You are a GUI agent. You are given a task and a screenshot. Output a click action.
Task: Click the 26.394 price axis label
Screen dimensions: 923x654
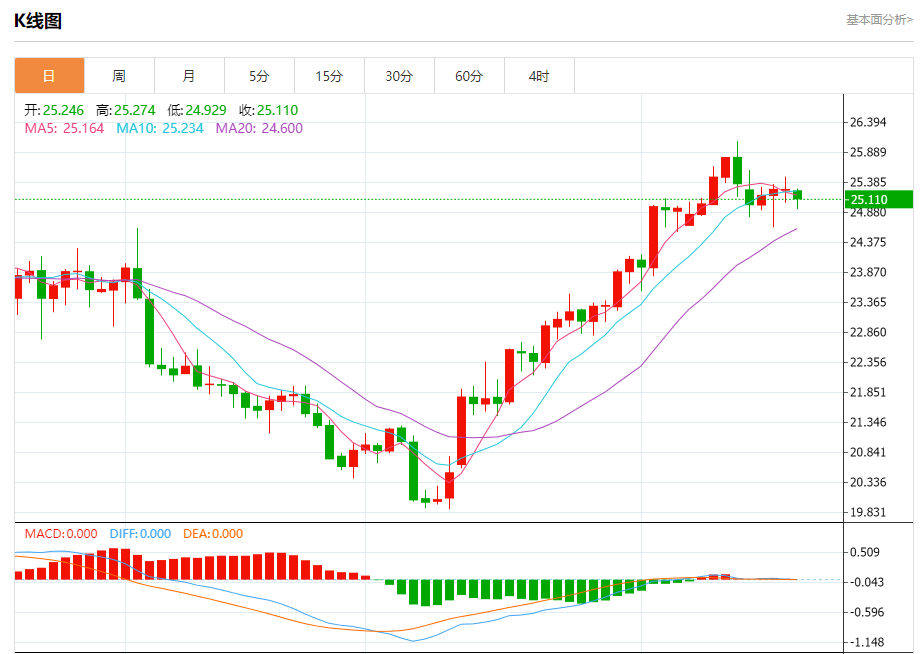[868, 122]
